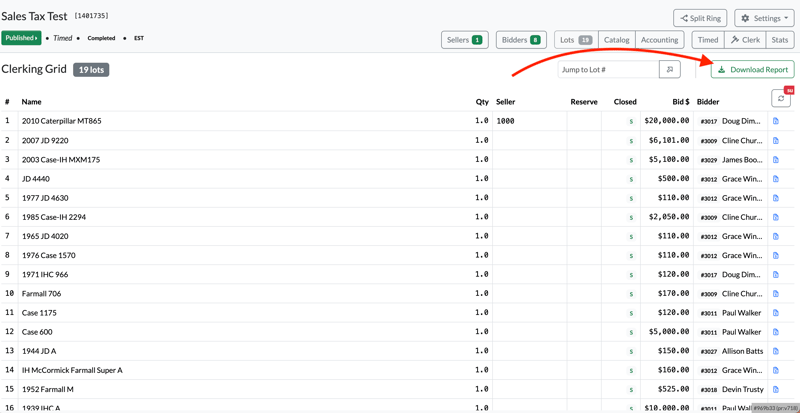Switch to the Catalog tab
This screenshot has height=413, width=800.
coord(617,40)
